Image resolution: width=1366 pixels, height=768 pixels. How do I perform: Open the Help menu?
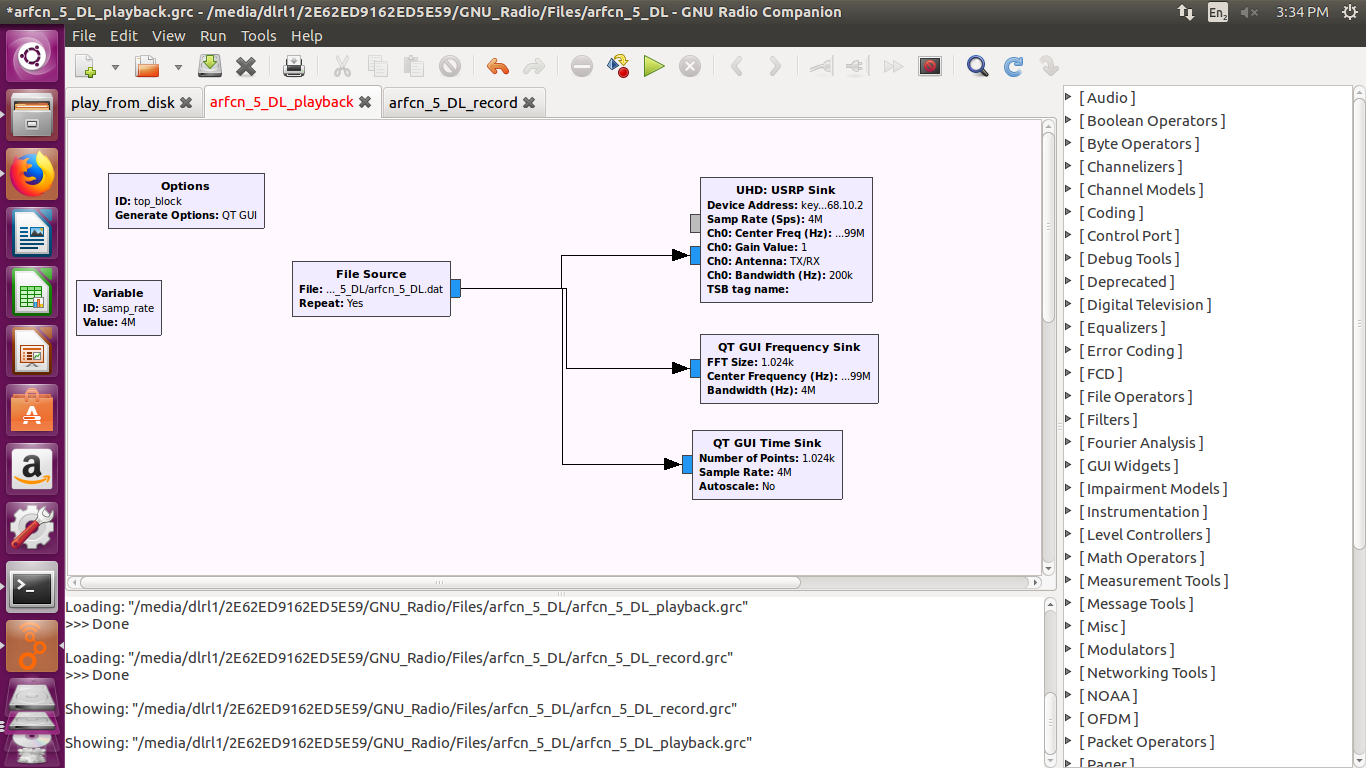coord(307,36)
